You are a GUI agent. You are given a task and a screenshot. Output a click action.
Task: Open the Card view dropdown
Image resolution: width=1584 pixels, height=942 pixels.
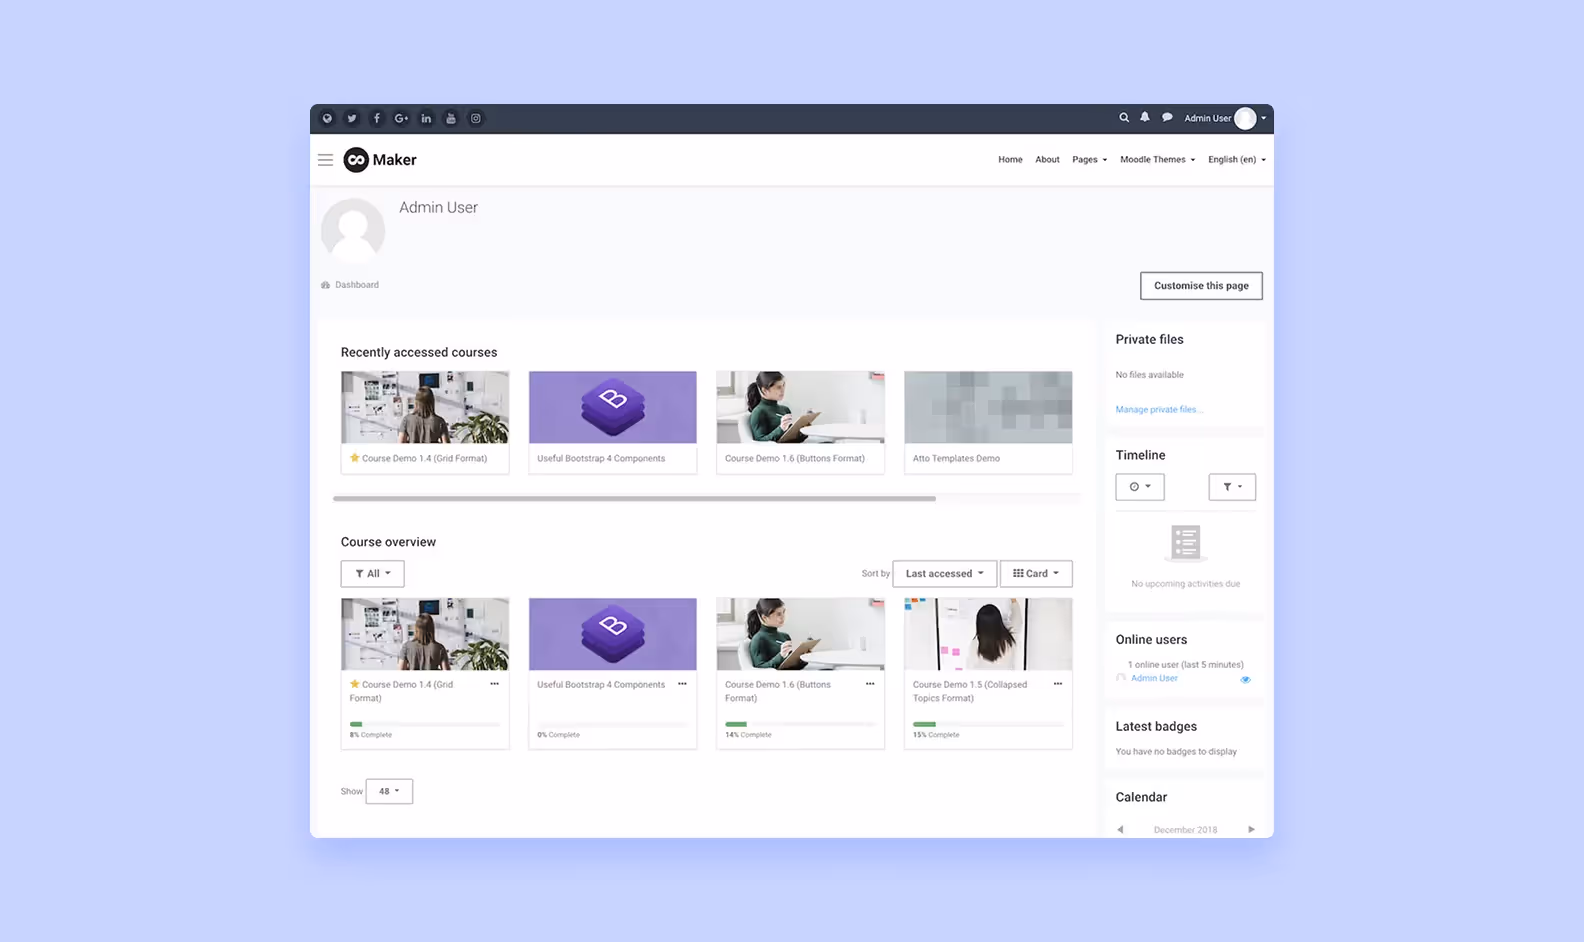pos(1036,574)
